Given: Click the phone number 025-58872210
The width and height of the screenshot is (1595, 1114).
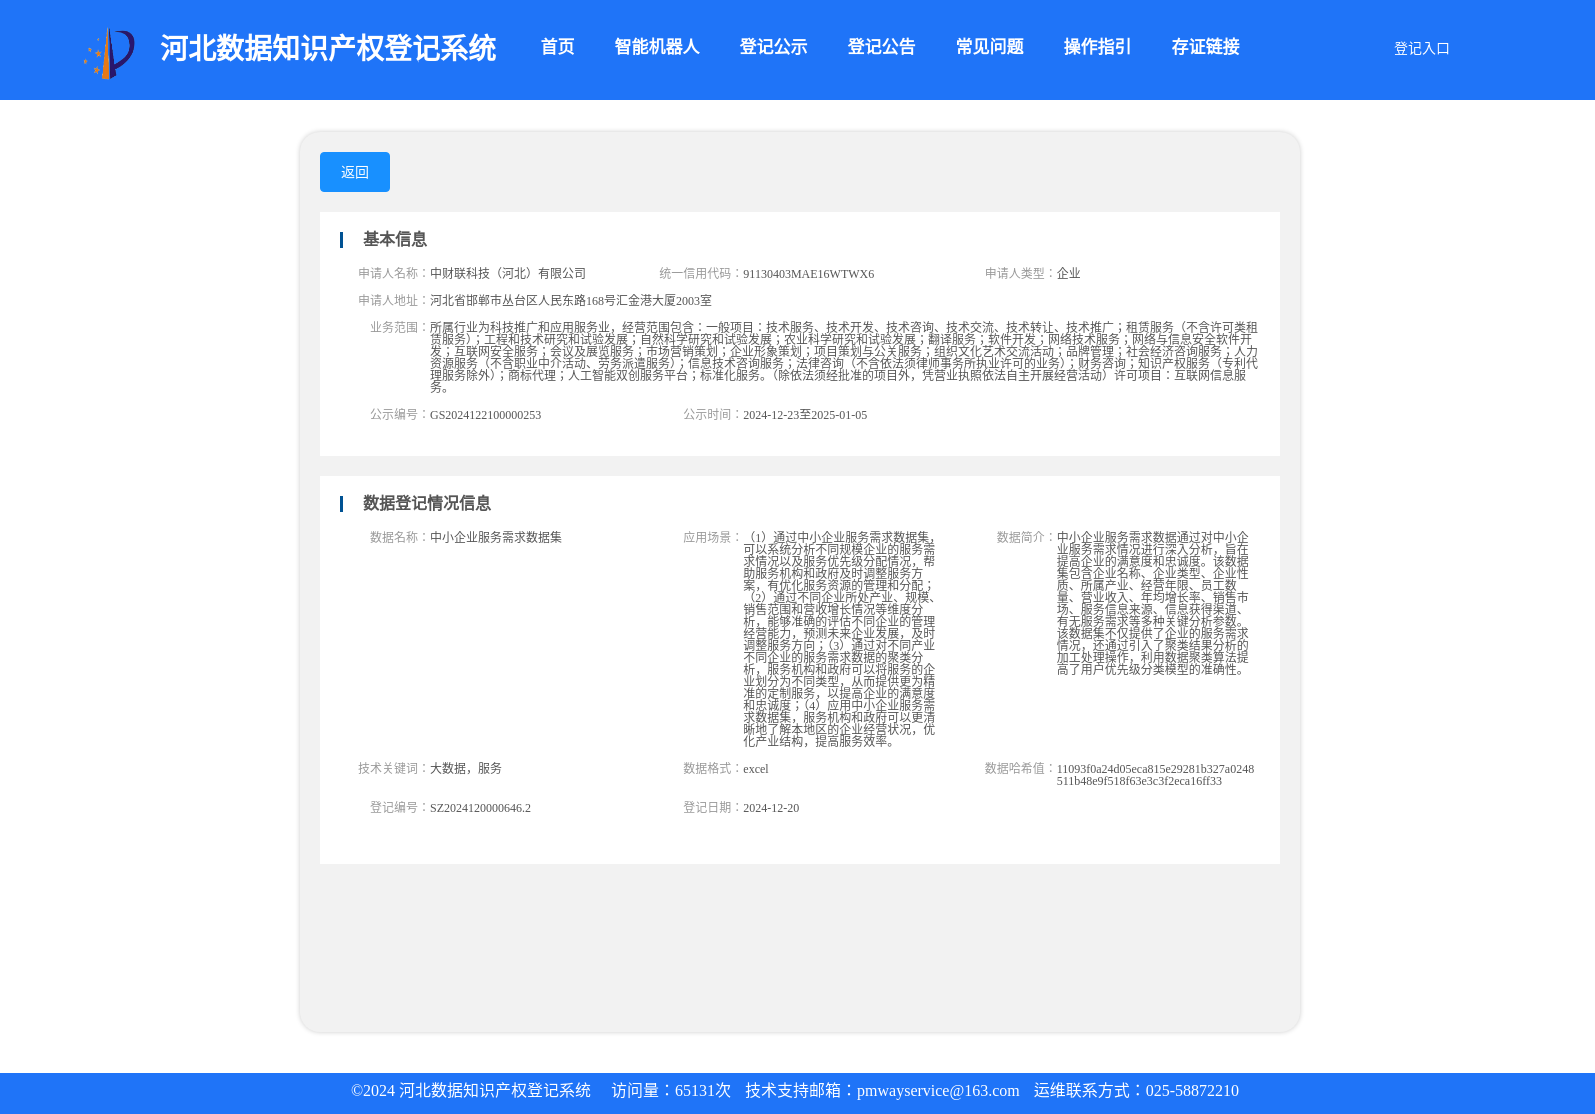Looking at the screenshot, I should point(1192,1091).
